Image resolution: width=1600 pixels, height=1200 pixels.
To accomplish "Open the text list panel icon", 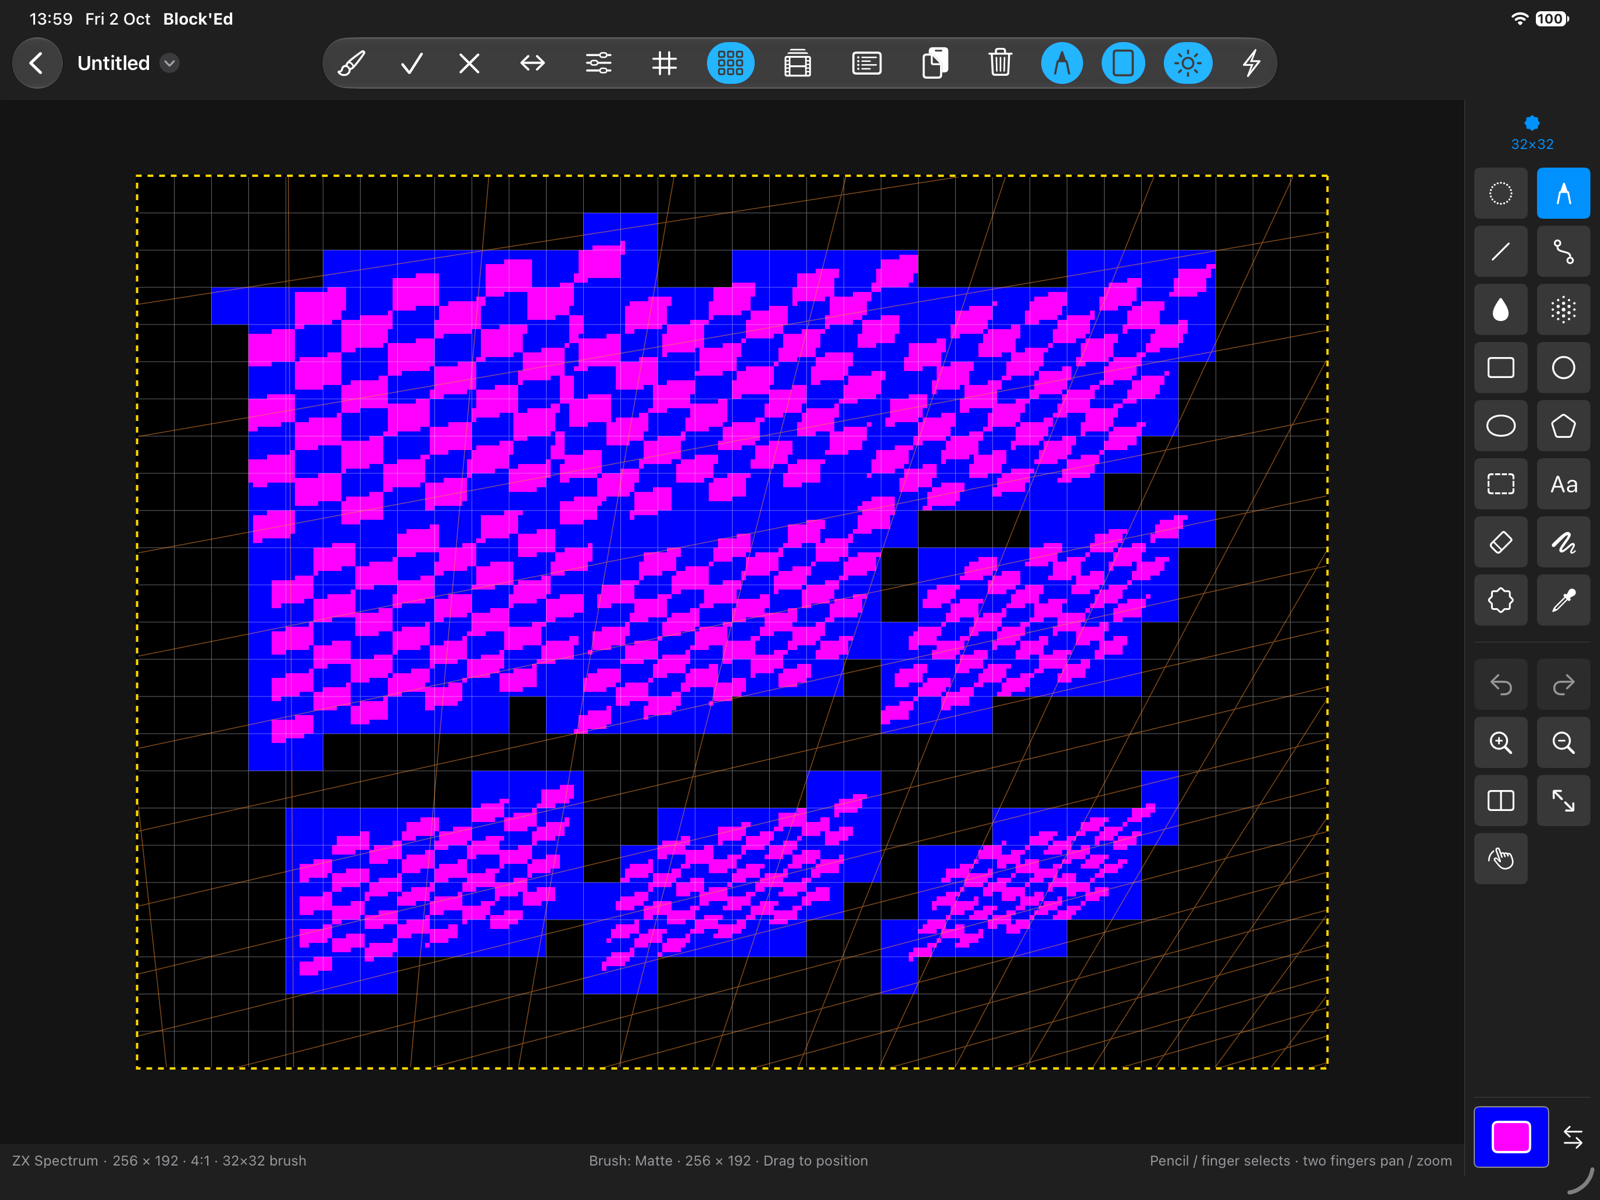I will (867, 63).
